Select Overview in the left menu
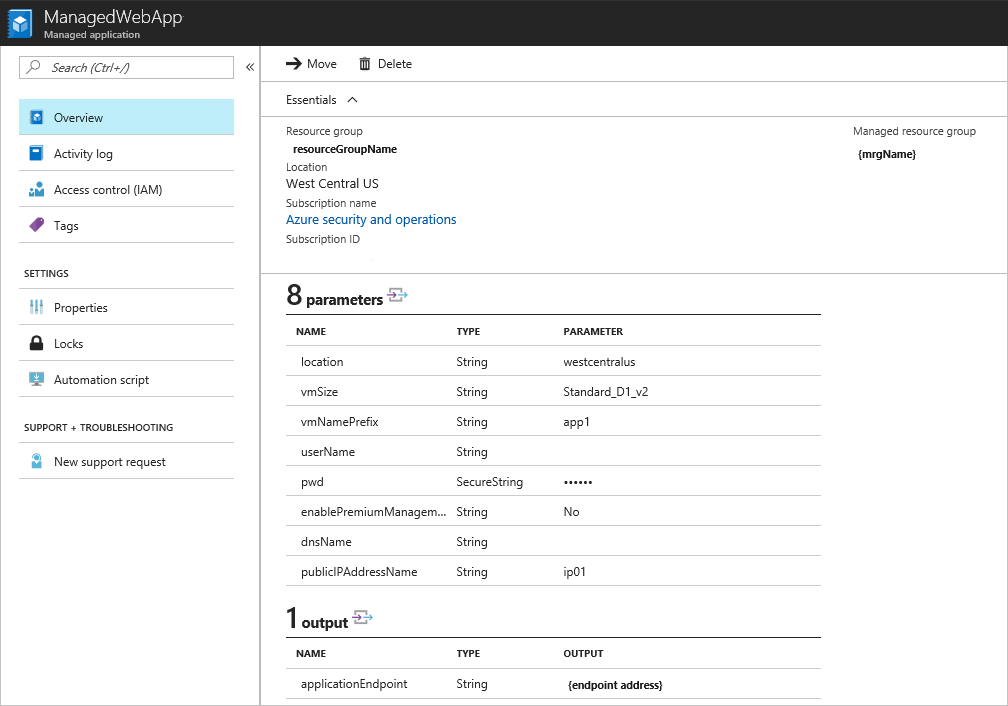This screenshot has height=706, width=1008. pos(78,118)
